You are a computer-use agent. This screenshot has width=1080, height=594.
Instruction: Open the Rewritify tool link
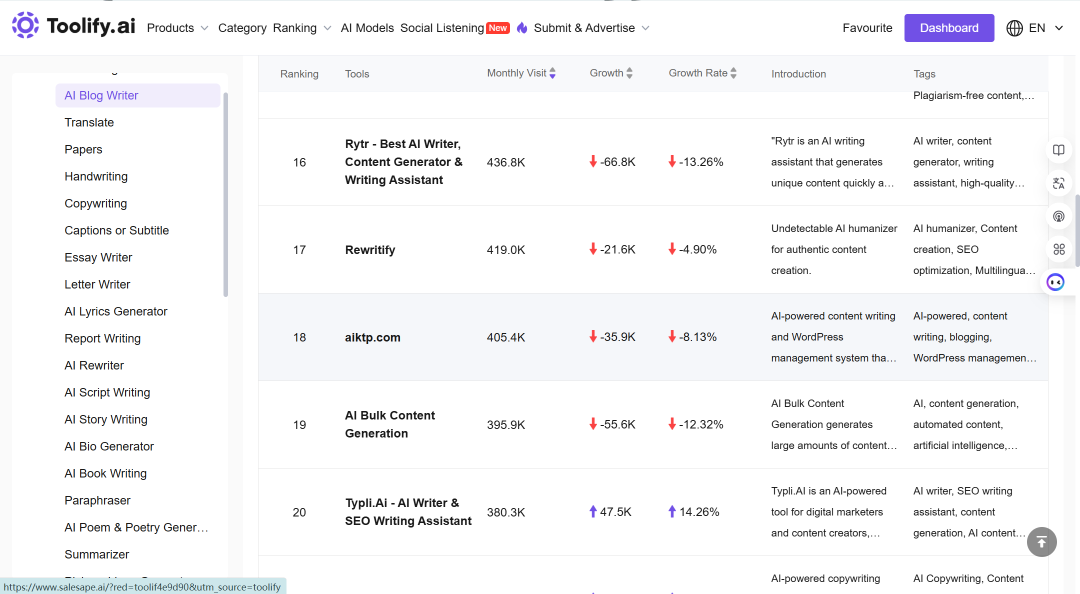[x=370, y=250]
